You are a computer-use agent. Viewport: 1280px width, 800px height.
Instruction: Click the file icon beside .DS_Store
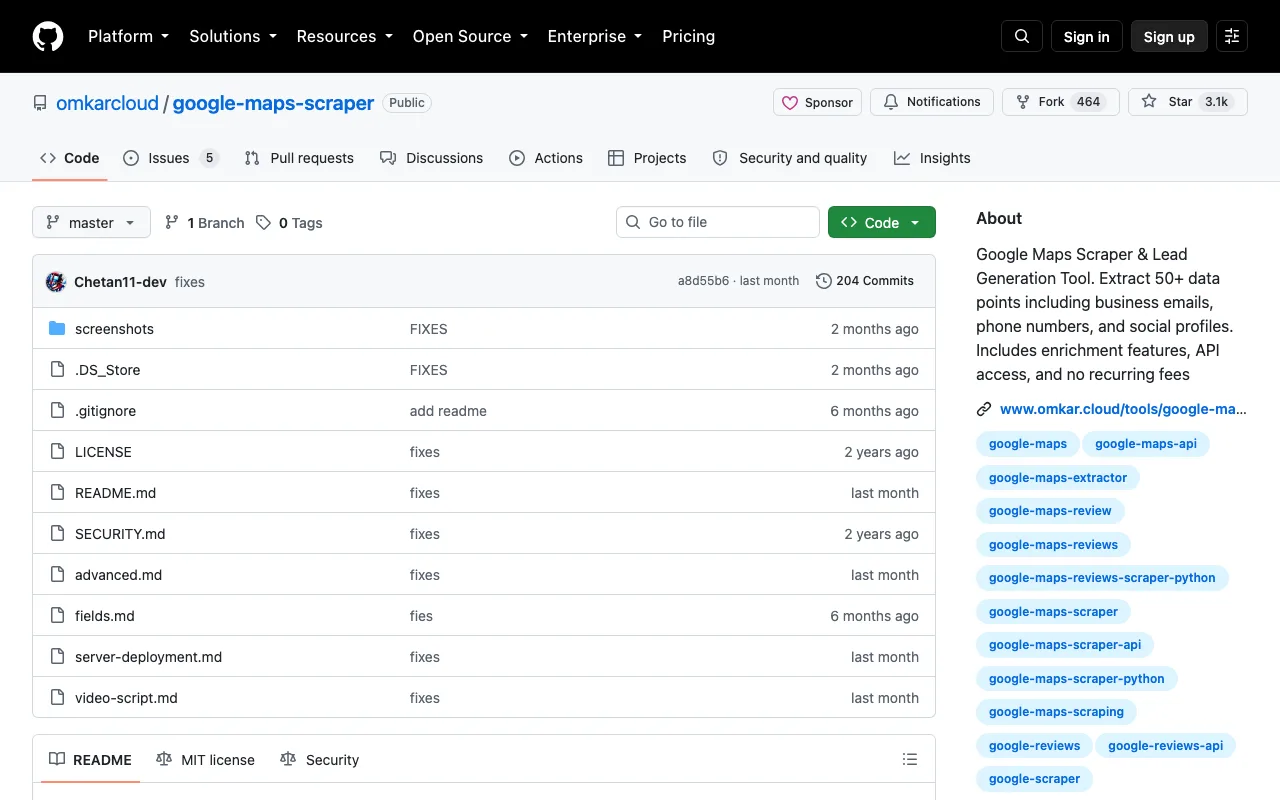click(57, 370)
